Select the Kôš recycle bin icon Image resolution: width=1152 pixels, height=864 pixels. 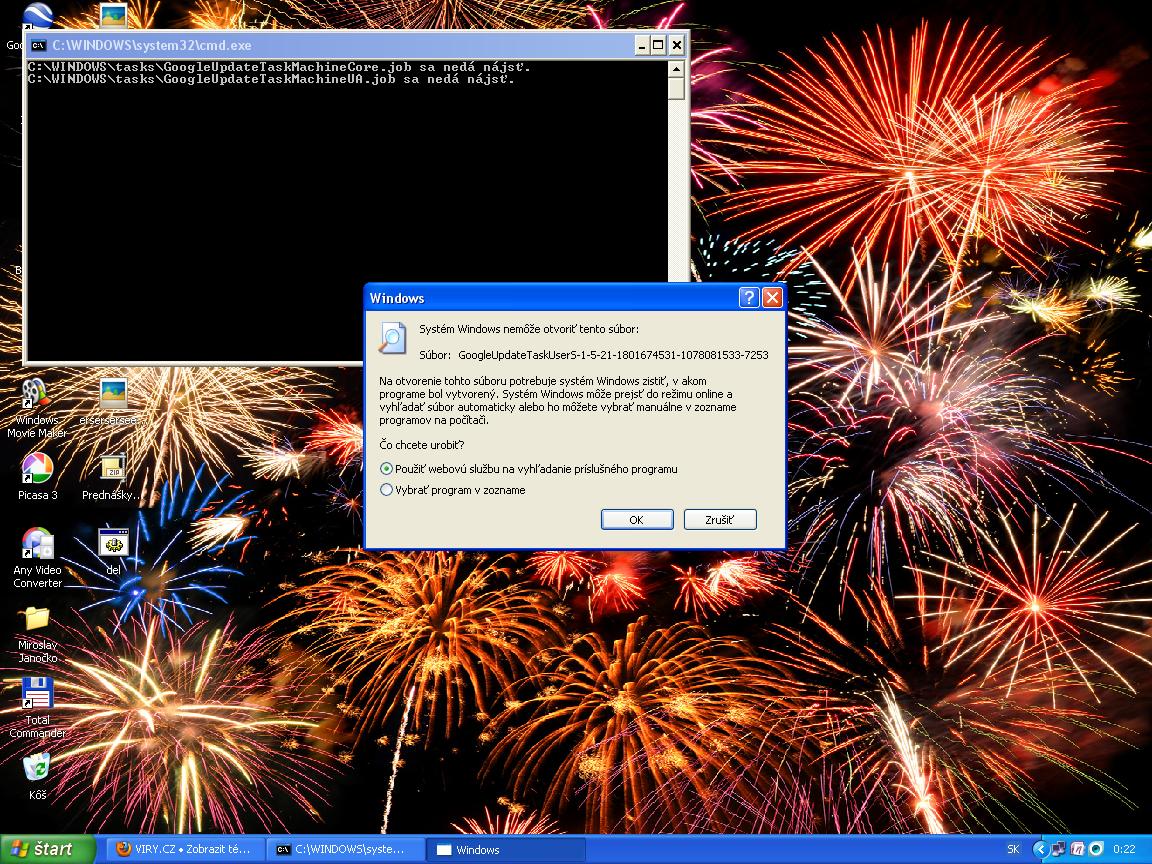pos(37,769)
